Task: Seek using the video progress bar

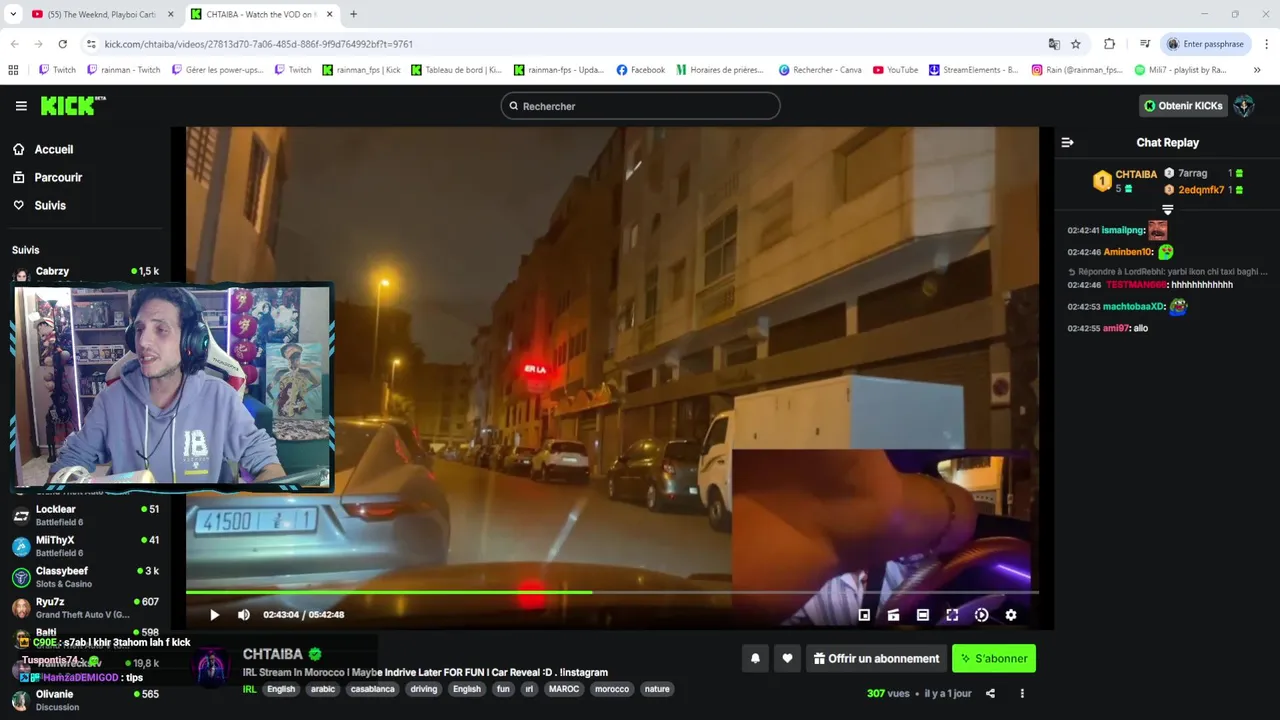Action: click(612, 592)
